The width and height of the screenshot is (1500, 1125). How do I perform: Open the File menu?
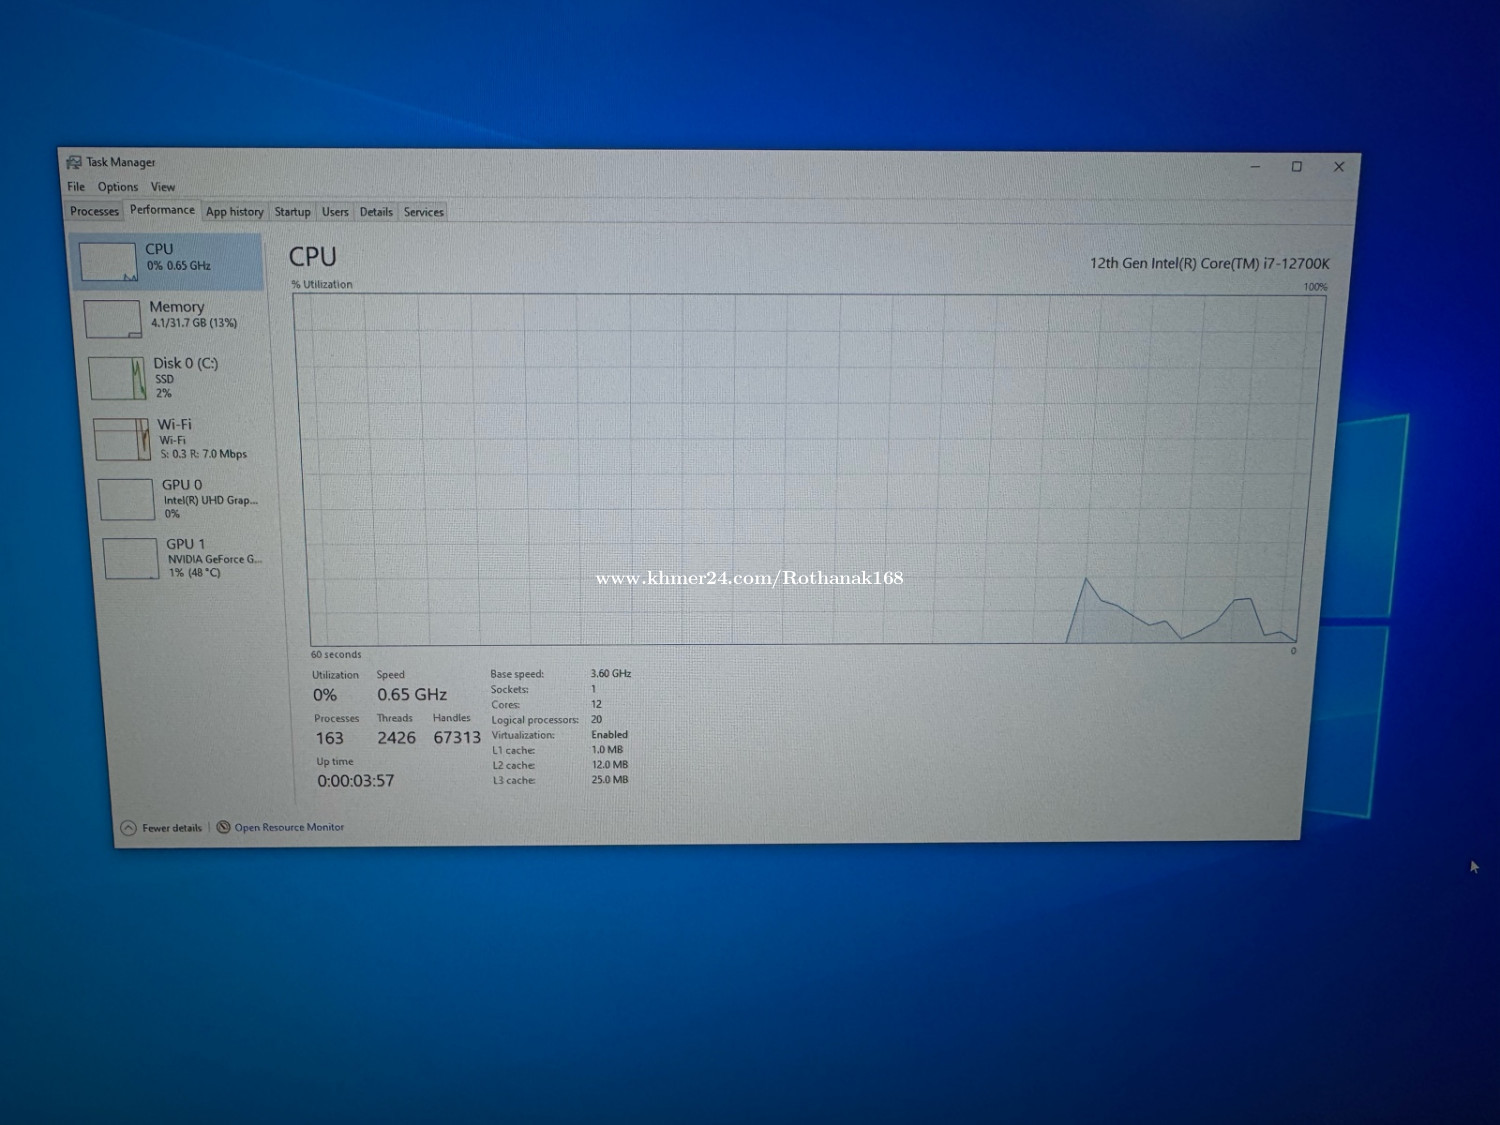point(76,187)
